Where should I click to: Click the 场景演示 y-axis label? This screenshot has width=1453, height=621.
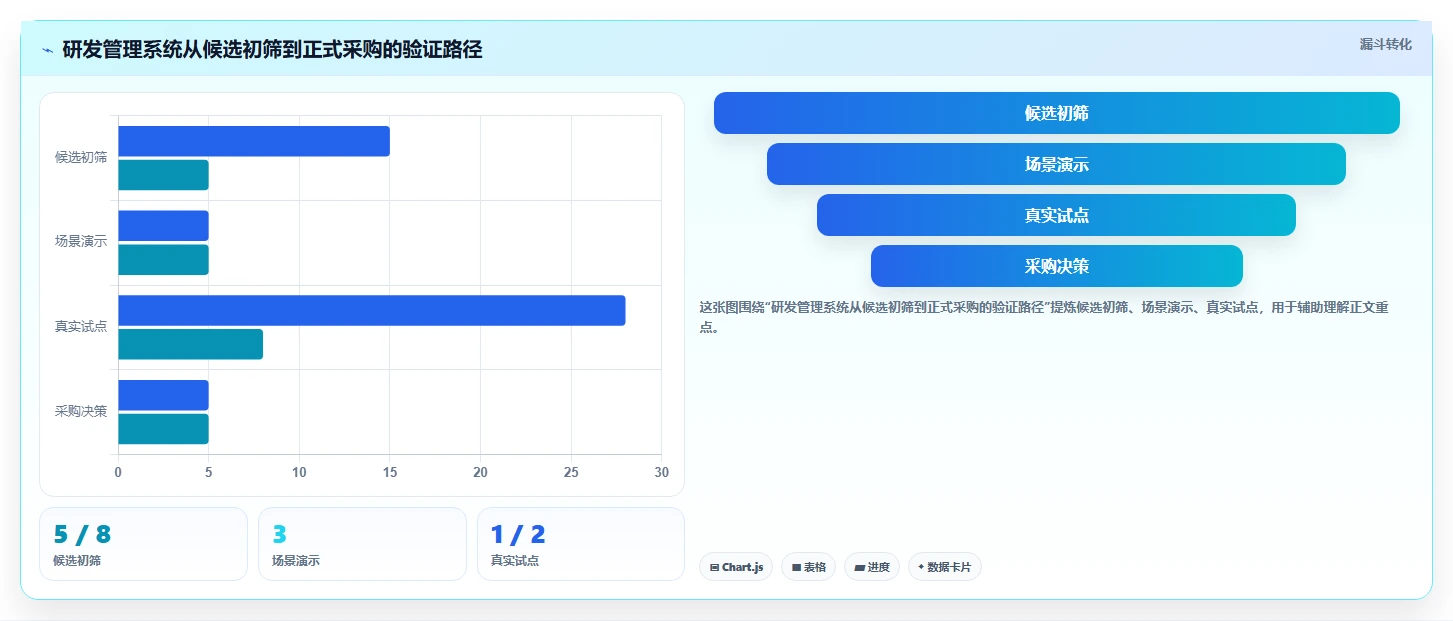(x=81, y=242)
